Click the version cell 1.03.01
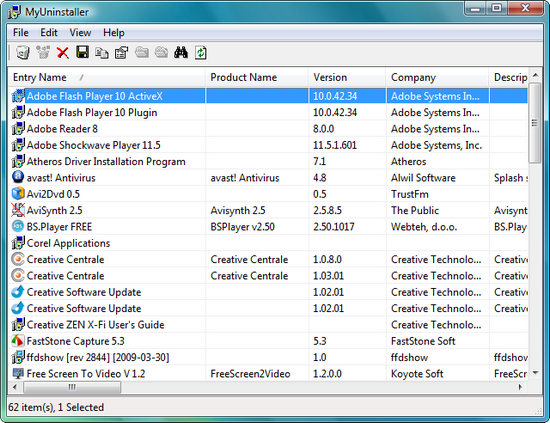 (x=328, y=276)
